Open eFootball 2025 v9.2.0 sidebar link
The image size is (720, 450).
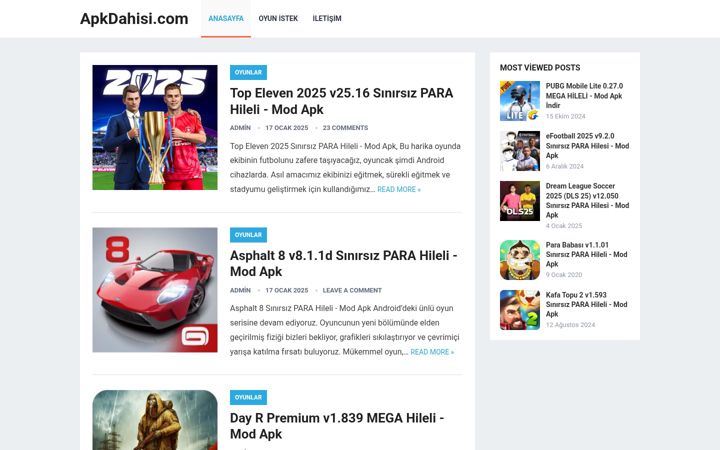(587, 146)
